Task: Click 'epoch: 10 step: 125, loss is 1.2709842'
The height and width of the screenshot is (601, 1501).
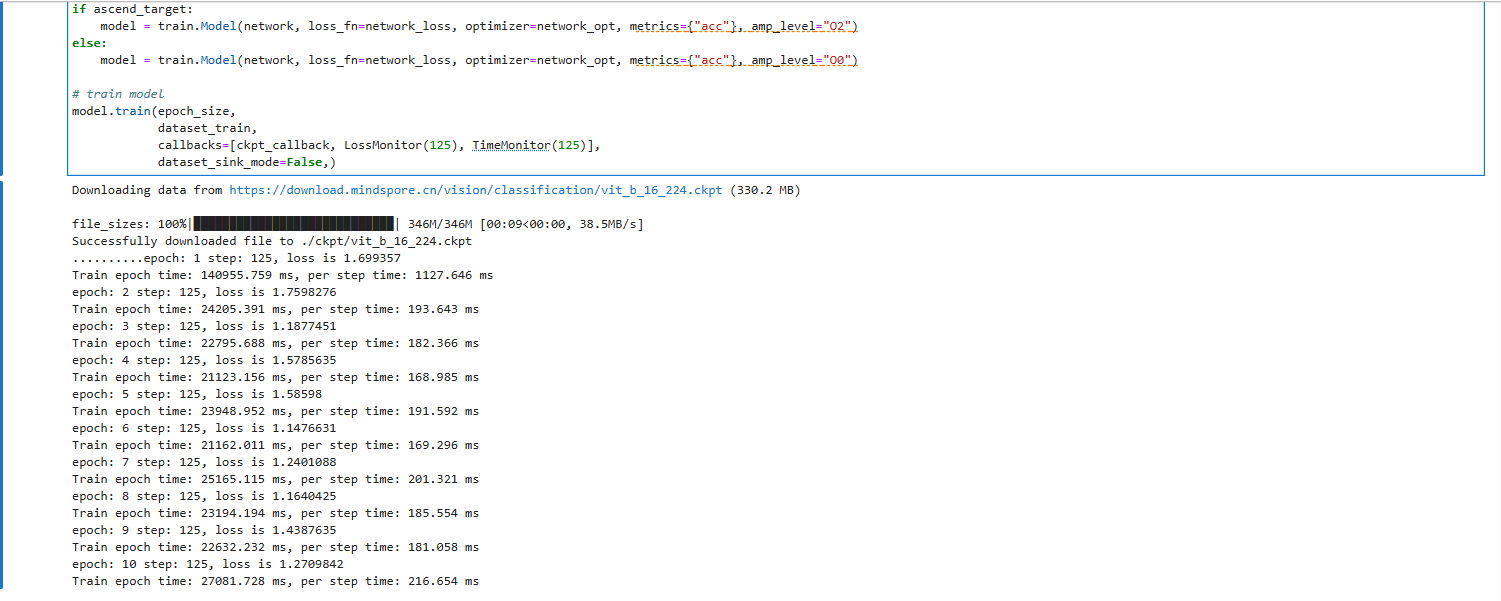Action: [x=208, y=564]
